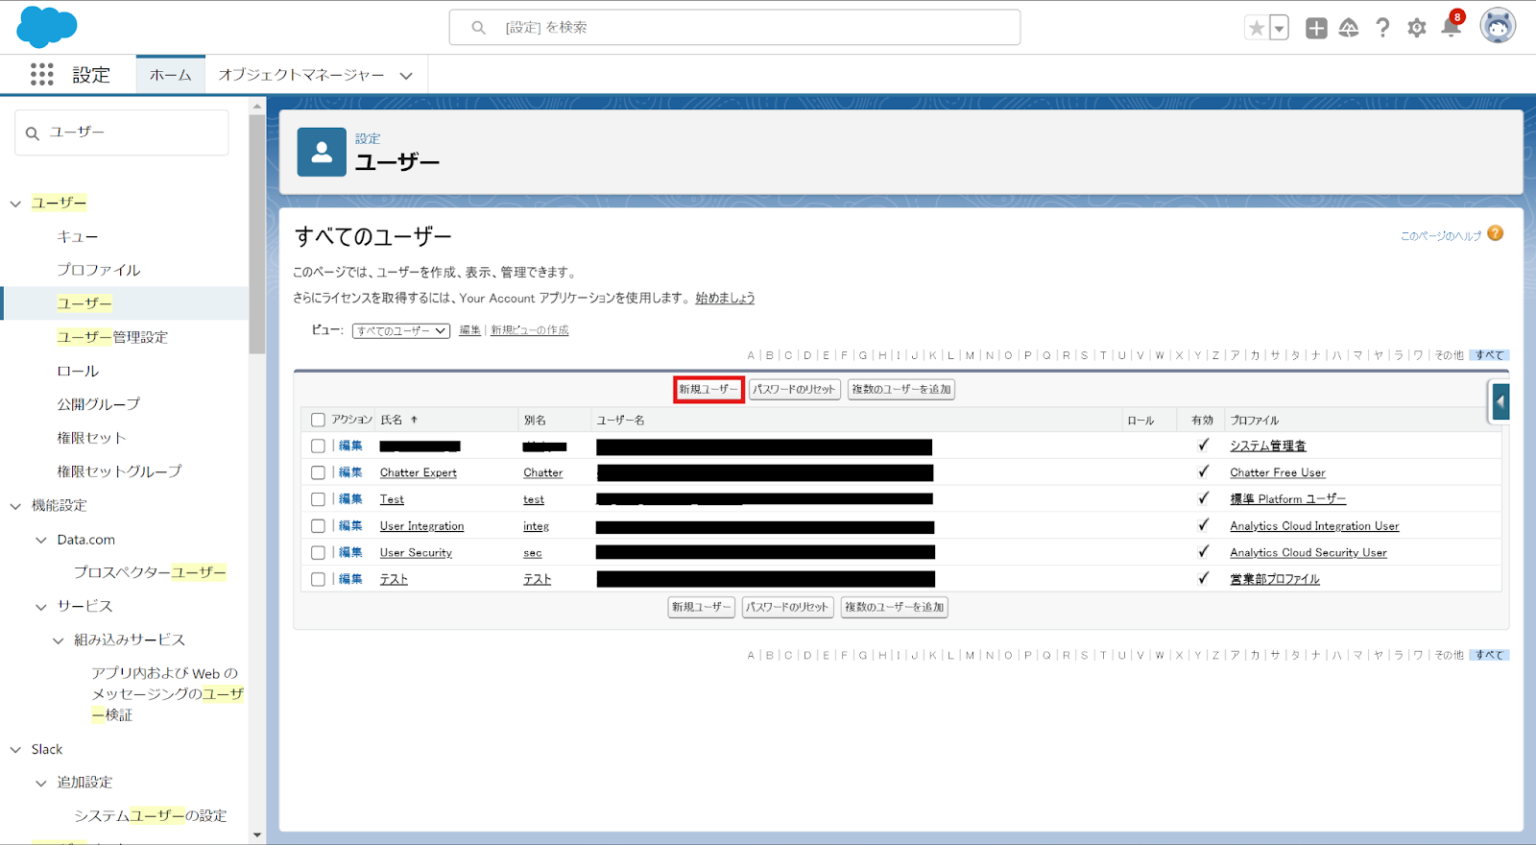Collapse the Slack section in the sidebar
This screenshot has height=845, width=1536.
coord(16,748)
